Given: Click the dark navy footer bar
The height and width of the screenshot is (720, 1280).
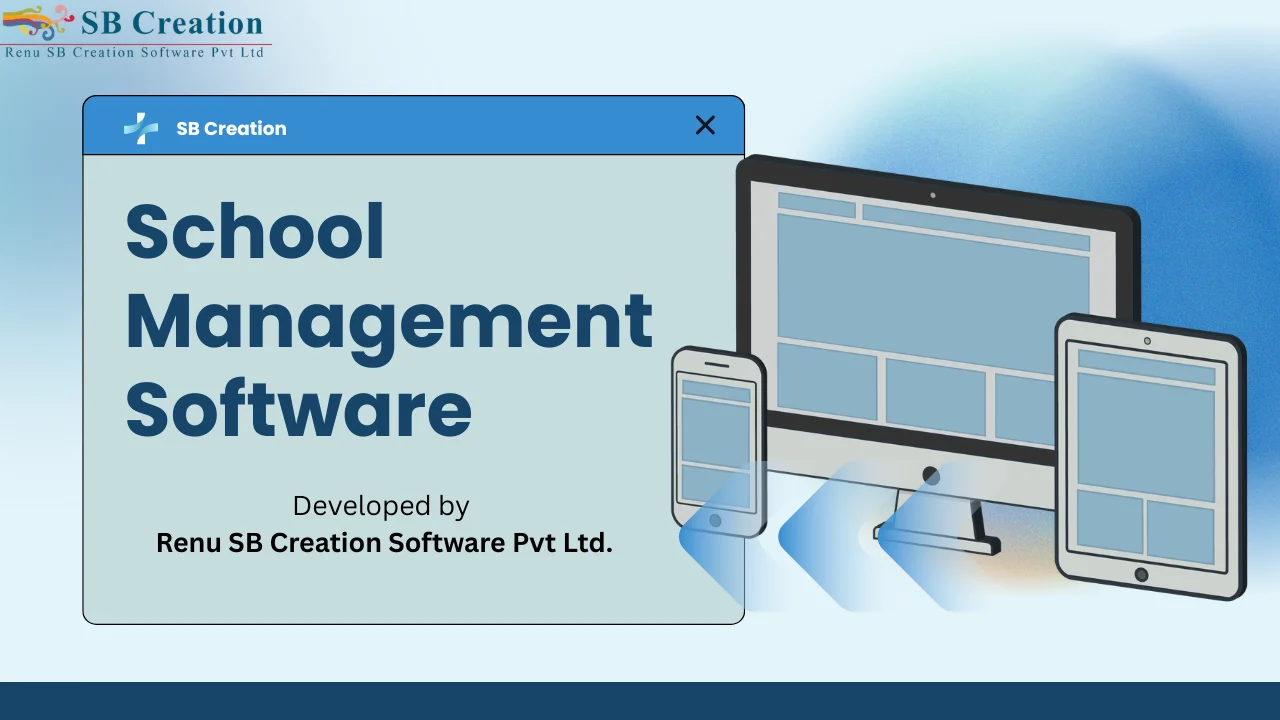Looking at the screenshot, I should pos(640,700).
